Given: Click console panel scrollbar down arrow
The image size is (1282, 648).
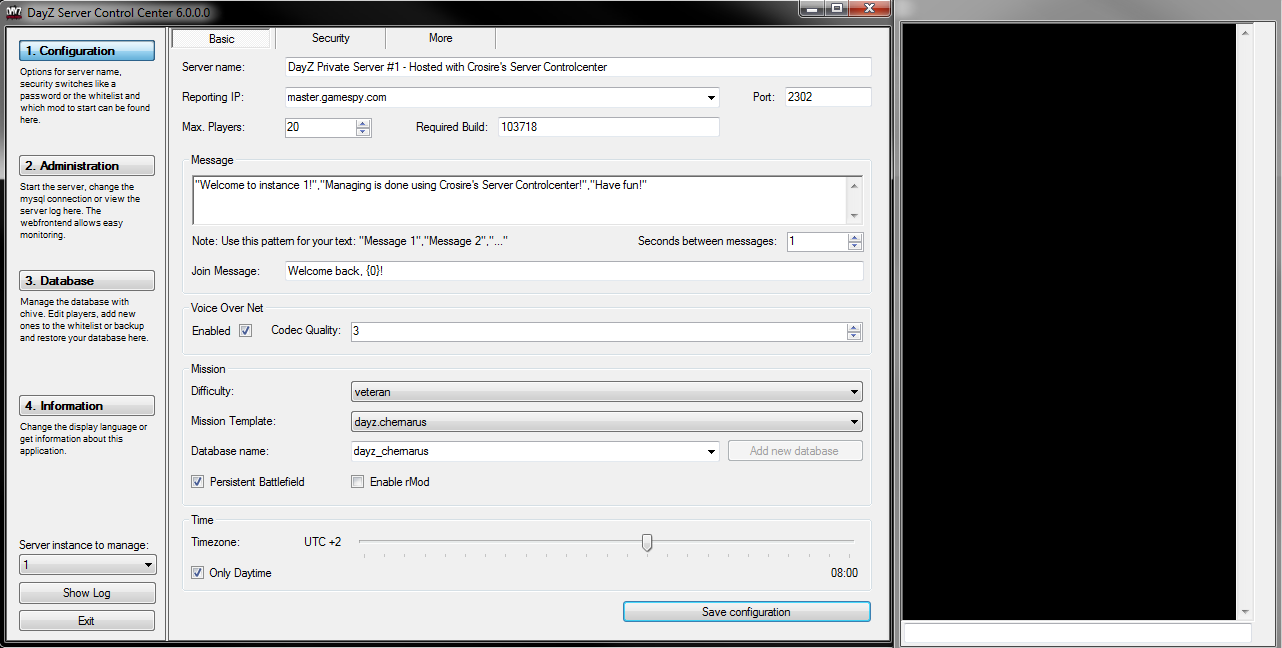Looking at the screenshot, I should click(x=1245, y=611).
